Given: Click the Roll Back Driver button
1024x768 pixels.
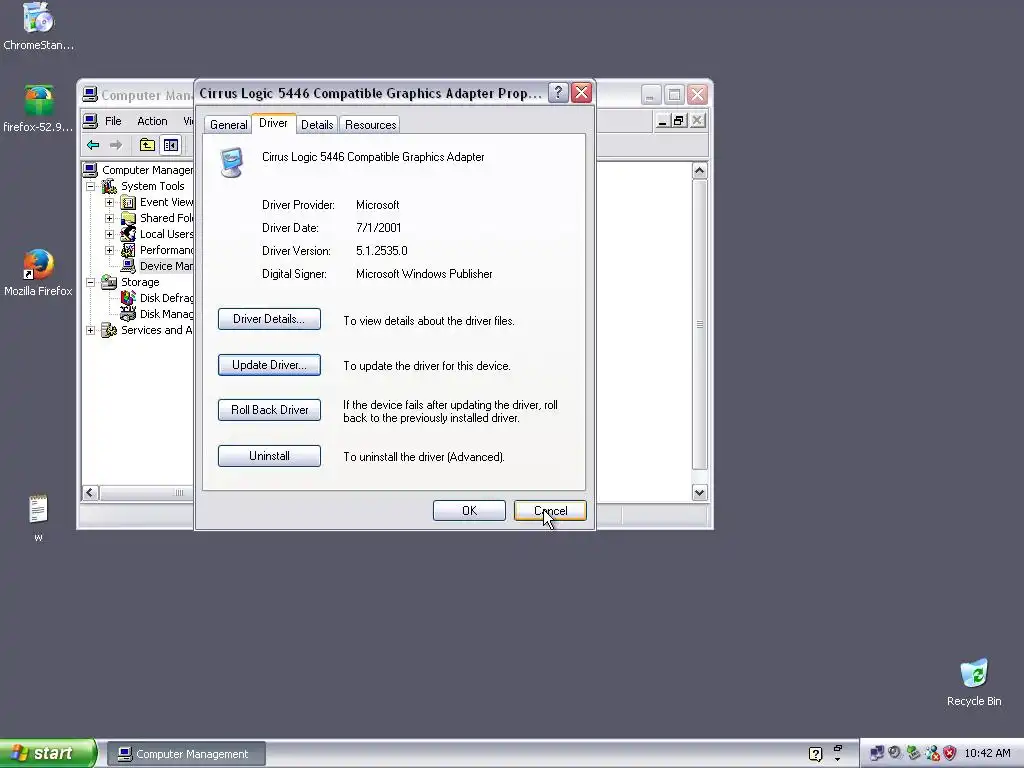Looking at the screenshot, I should pos(269,410).
